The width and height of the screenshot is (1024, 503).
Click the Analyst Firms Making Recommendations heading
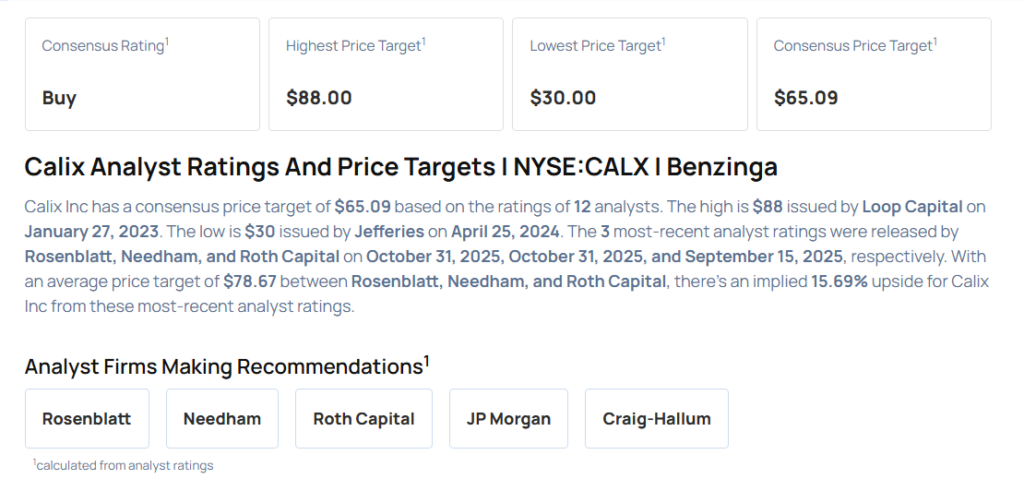[x=226, y=365]
